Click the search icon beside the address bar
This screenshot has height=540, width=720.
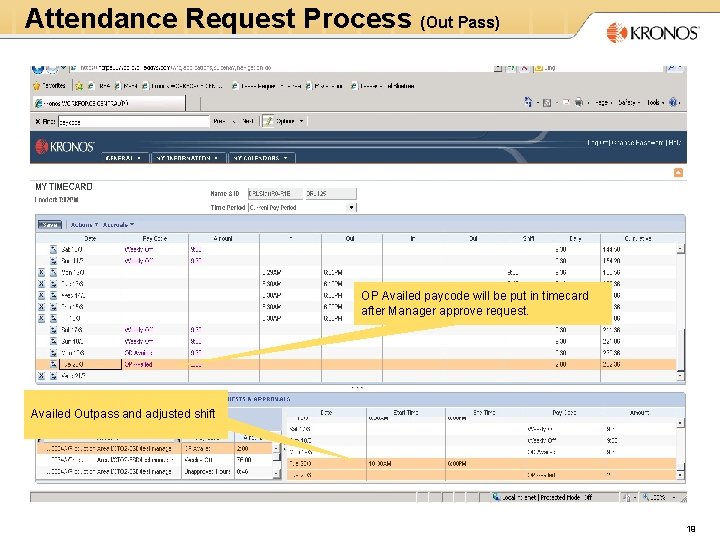pos(670,68)
